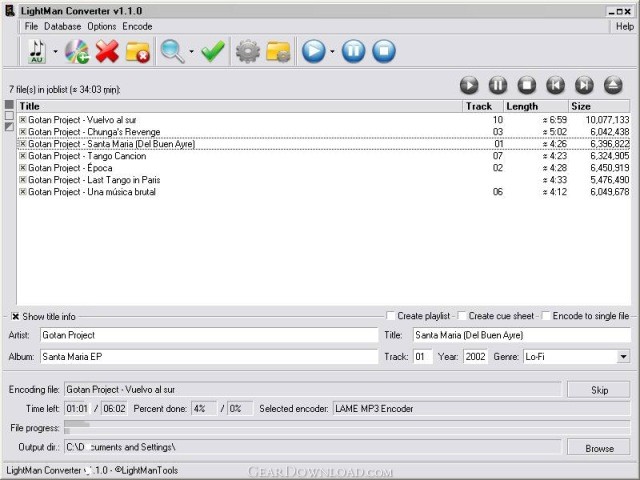Open settings with the gear icon
The width and height of the screenshot is (640, 480).
coord(247,51)
